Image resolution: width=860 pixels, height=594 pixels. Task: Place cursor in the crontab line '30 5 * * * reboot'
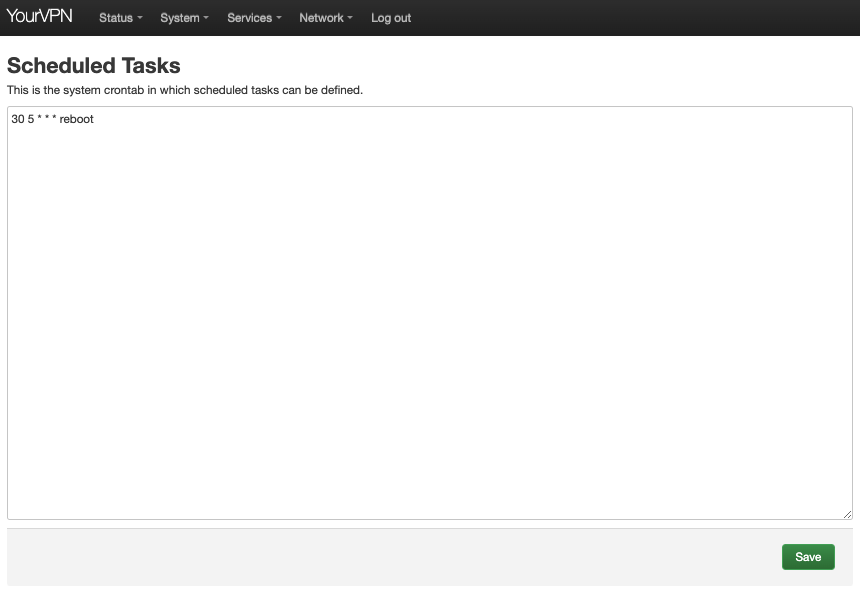(x=52, y=120)
